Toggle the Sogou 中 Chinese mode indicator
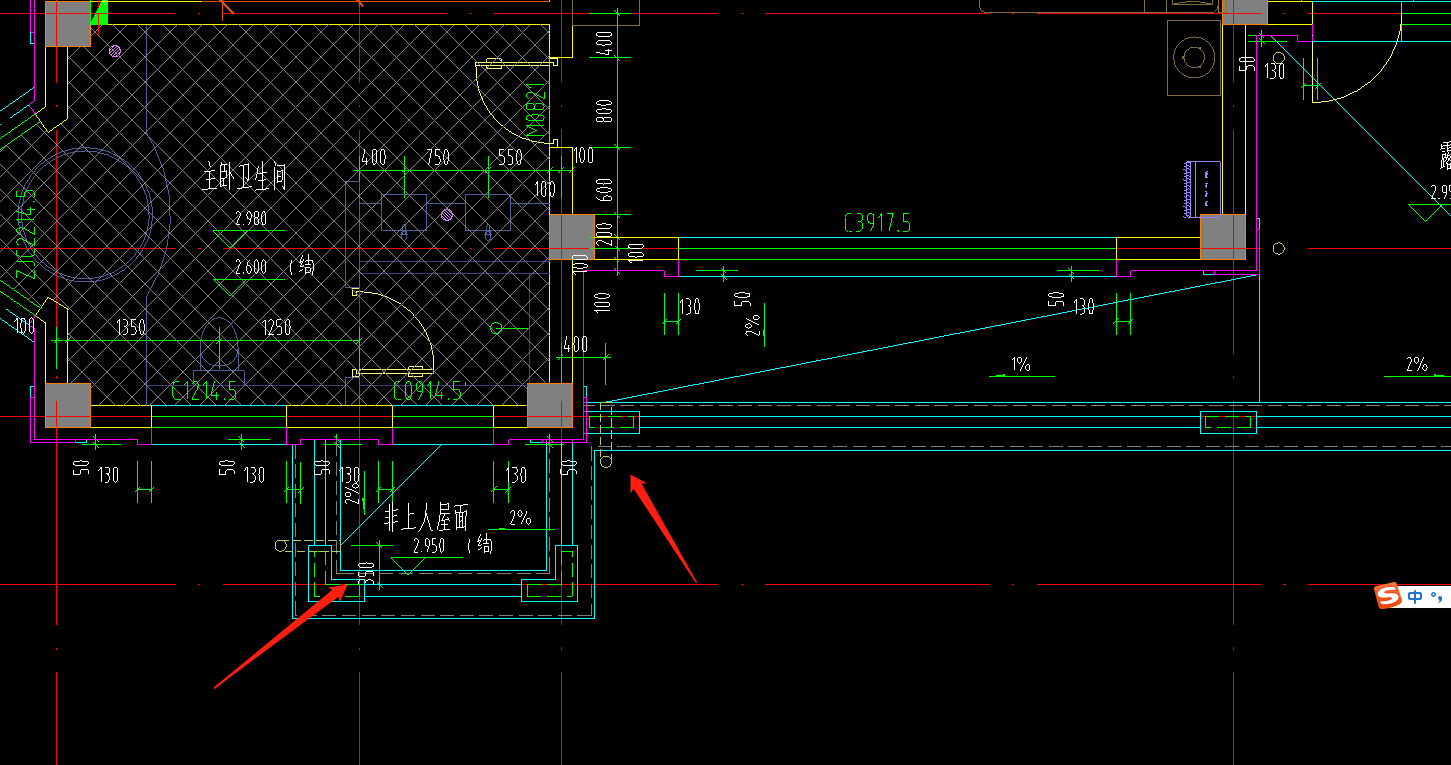1451x765 pixels. [x=1416, y=597]
